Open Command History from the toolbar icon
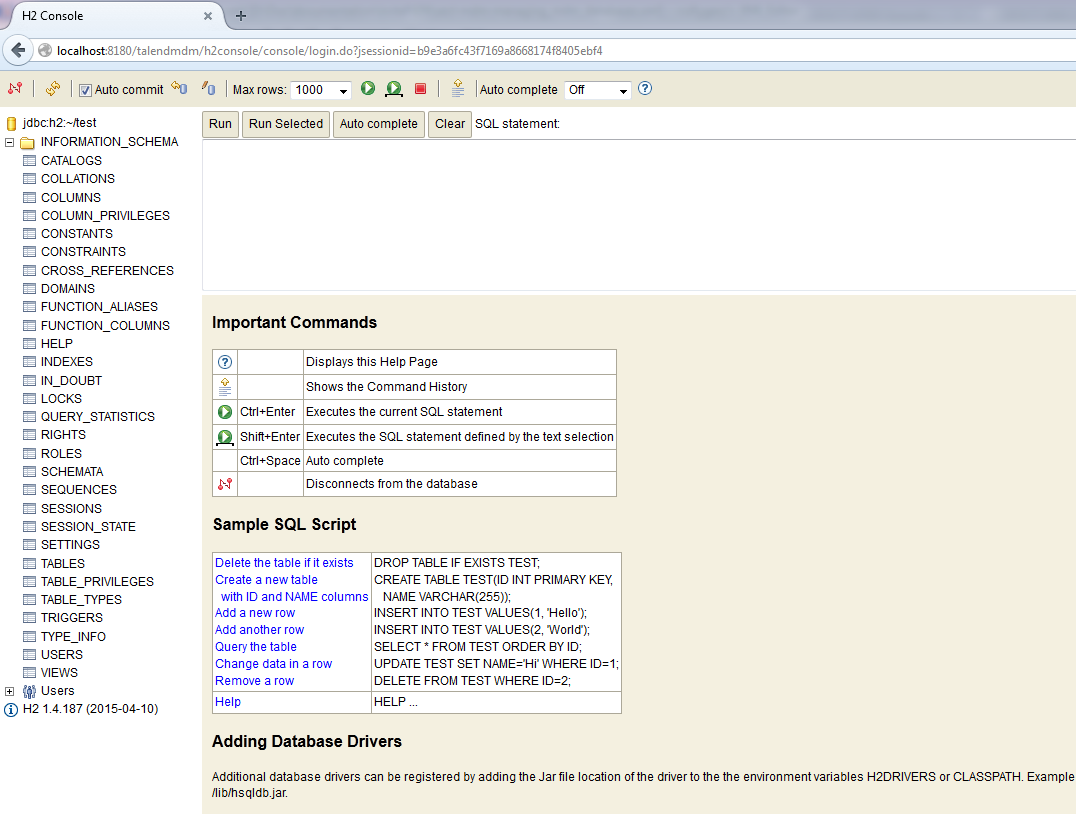 458,89
